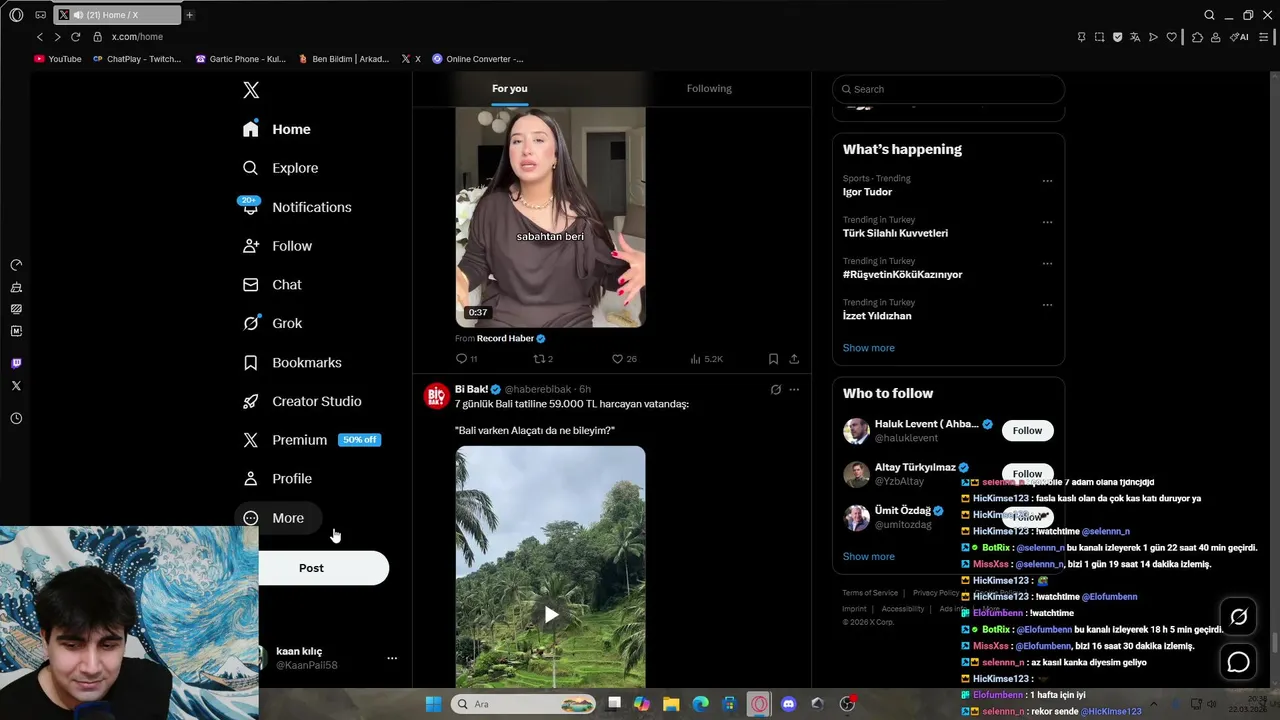Share the Record Haber video post
The height and width of the screenshot is (720, 1280).
(794, 359)
